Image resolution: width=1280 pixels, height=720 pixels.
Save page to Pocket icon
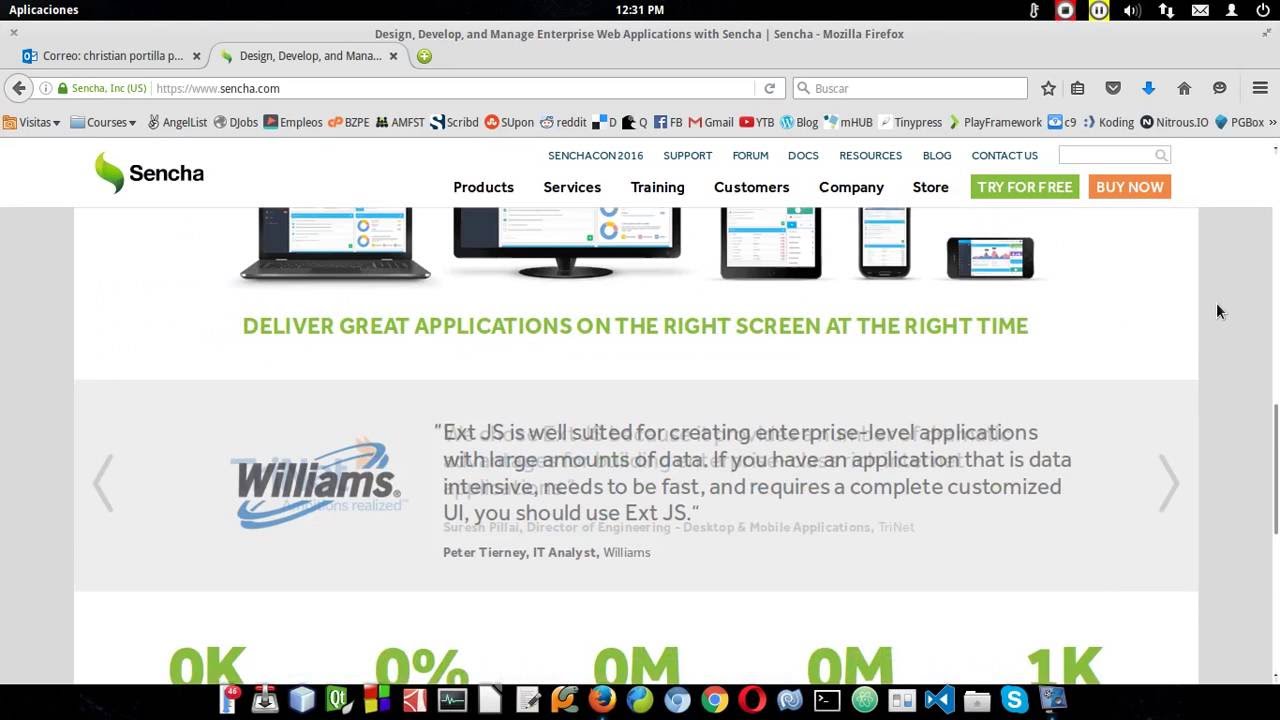point(1113,88)
